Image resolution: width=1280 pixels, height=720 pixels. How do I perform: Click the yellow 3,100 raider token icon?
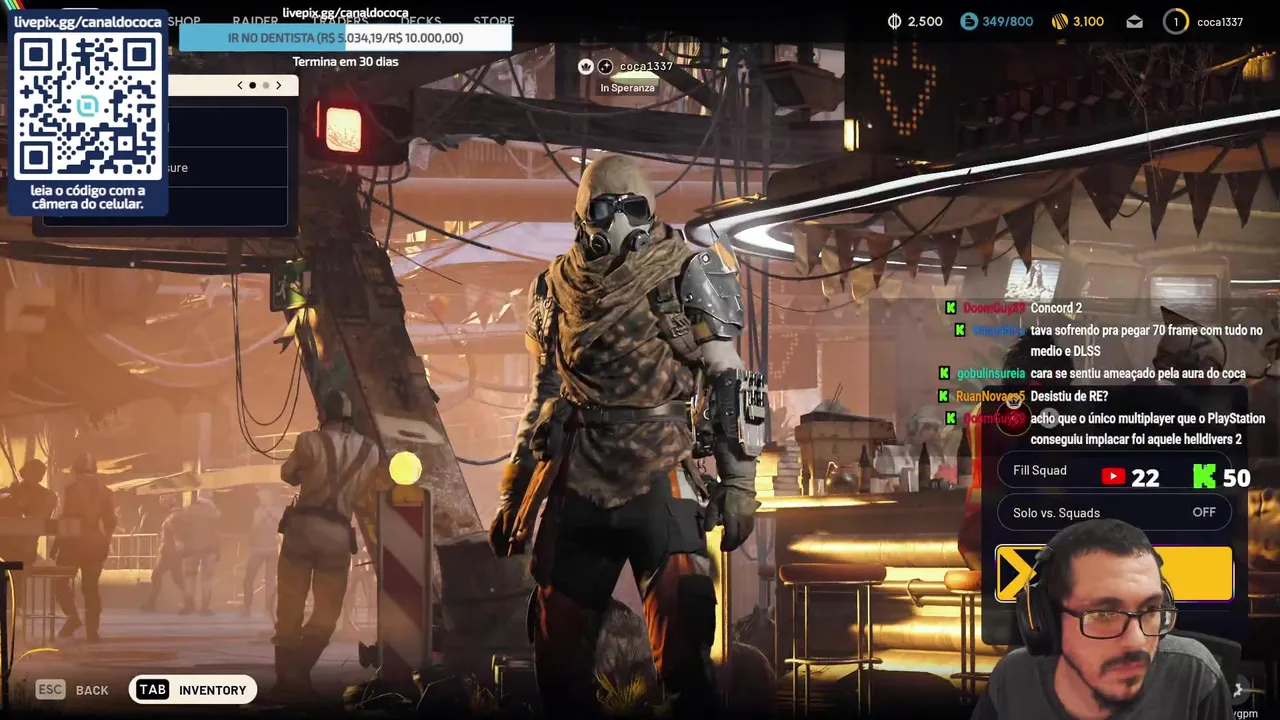click(x=1060, y=21)
